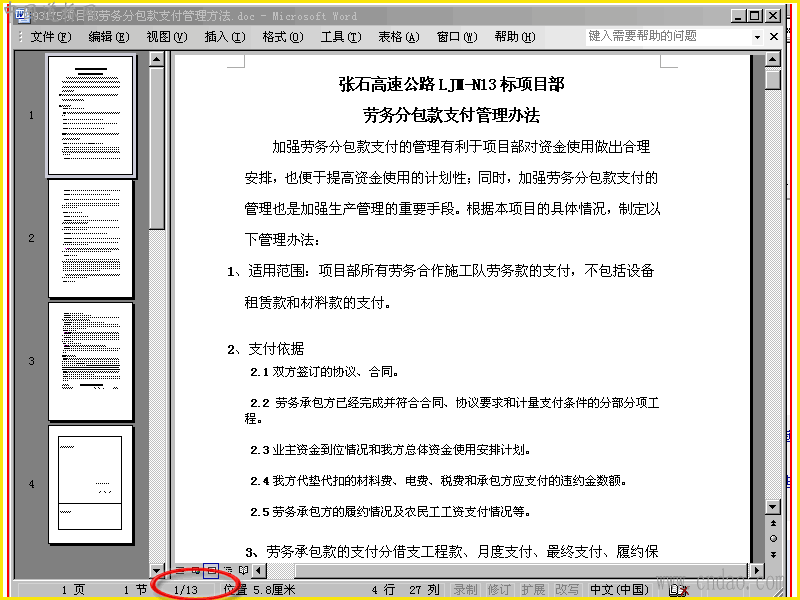Open the 表格(A) menu
The height and width of the screenshot is (600, 800).
pyautogui.click(x=398, y=37)
